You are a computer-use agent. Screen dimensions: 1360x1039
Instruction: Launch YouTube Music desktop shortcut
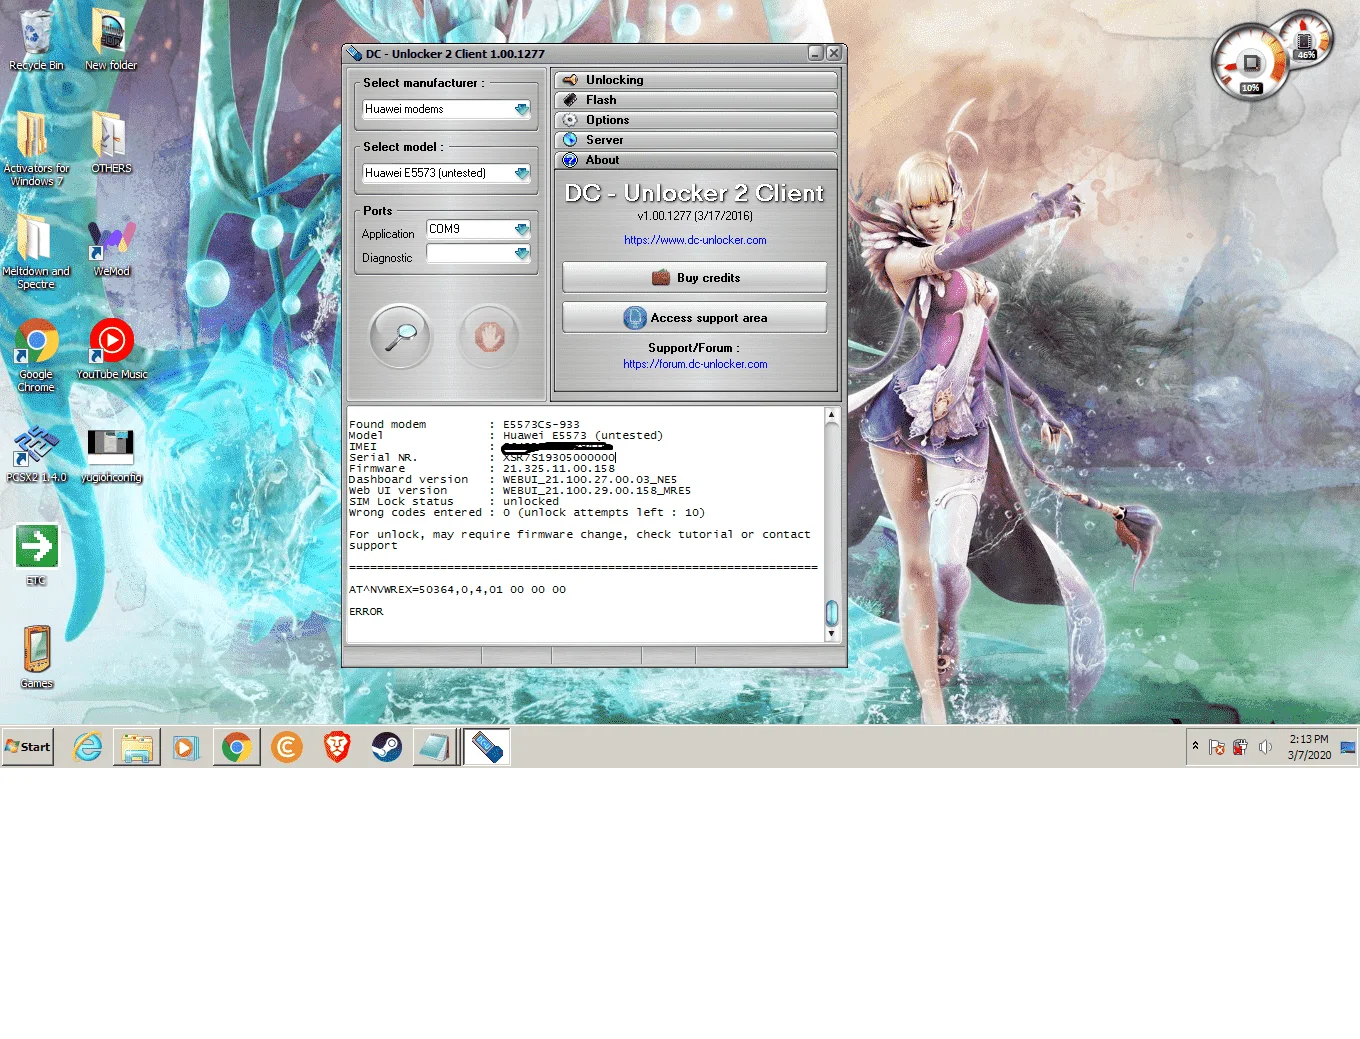coord(112,349)
